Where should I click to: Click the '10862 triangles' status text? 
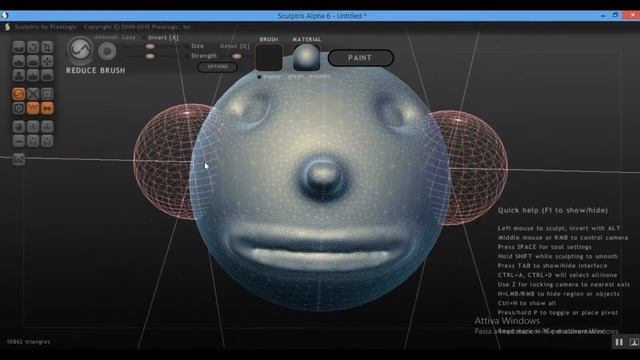[x=28, y=342]
